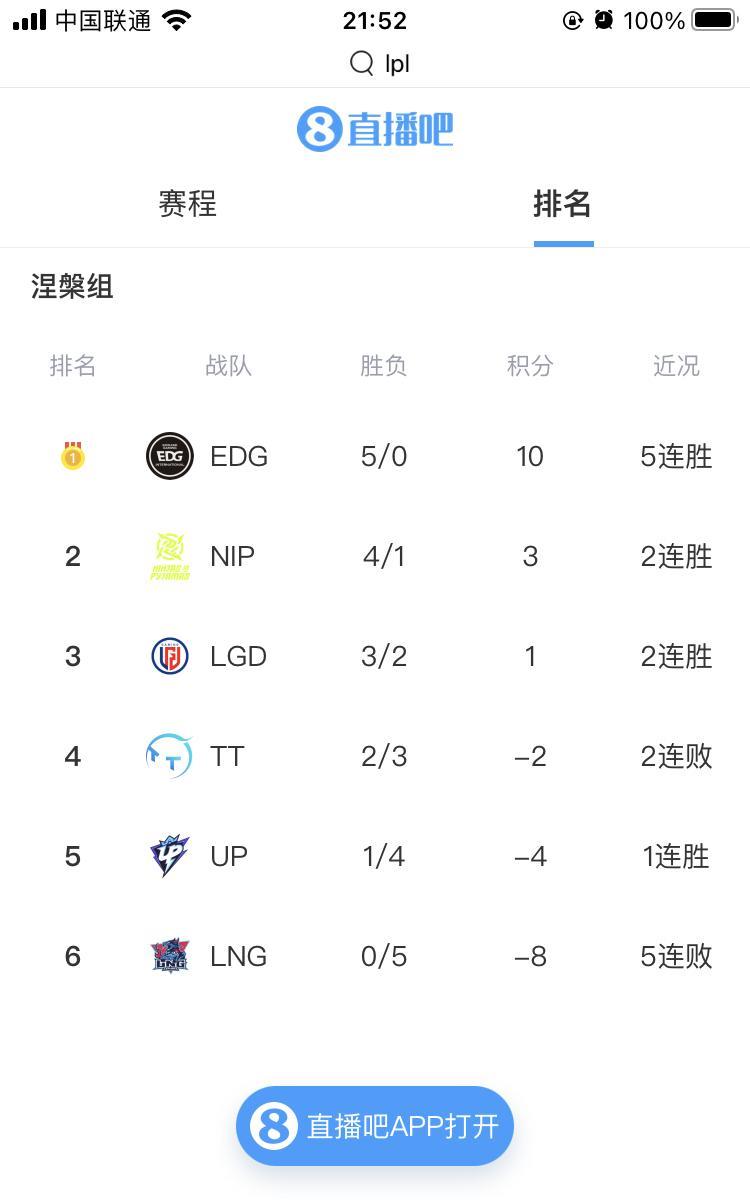This screenshot has width=750, height=1201.
Task: Tap the gold first-place medal icon
Action: [73, 456]
